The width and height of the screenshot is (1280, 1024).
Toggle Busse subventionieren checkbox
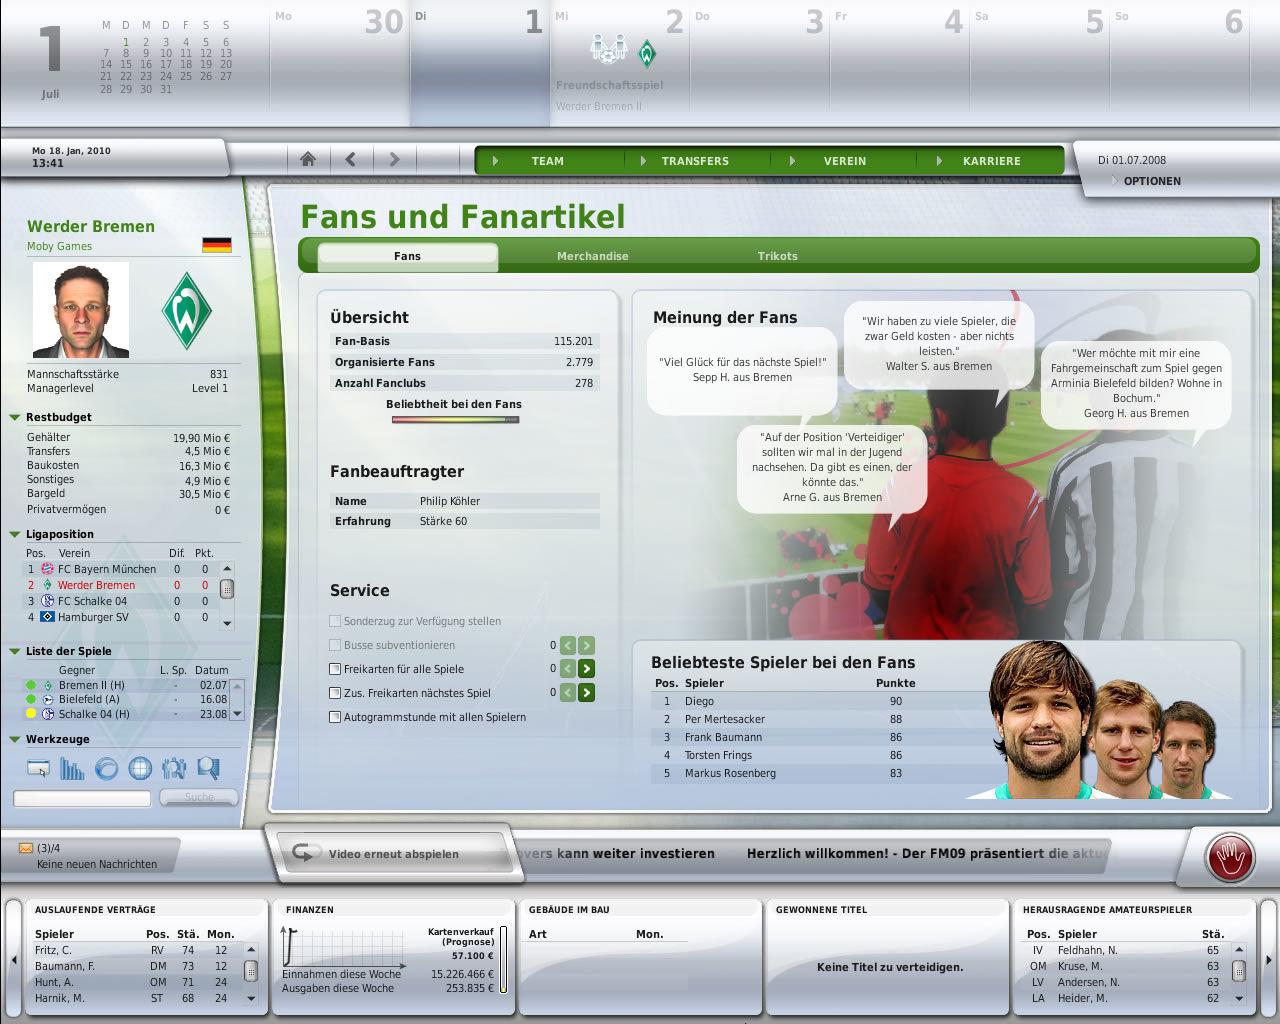pos(335,645)
